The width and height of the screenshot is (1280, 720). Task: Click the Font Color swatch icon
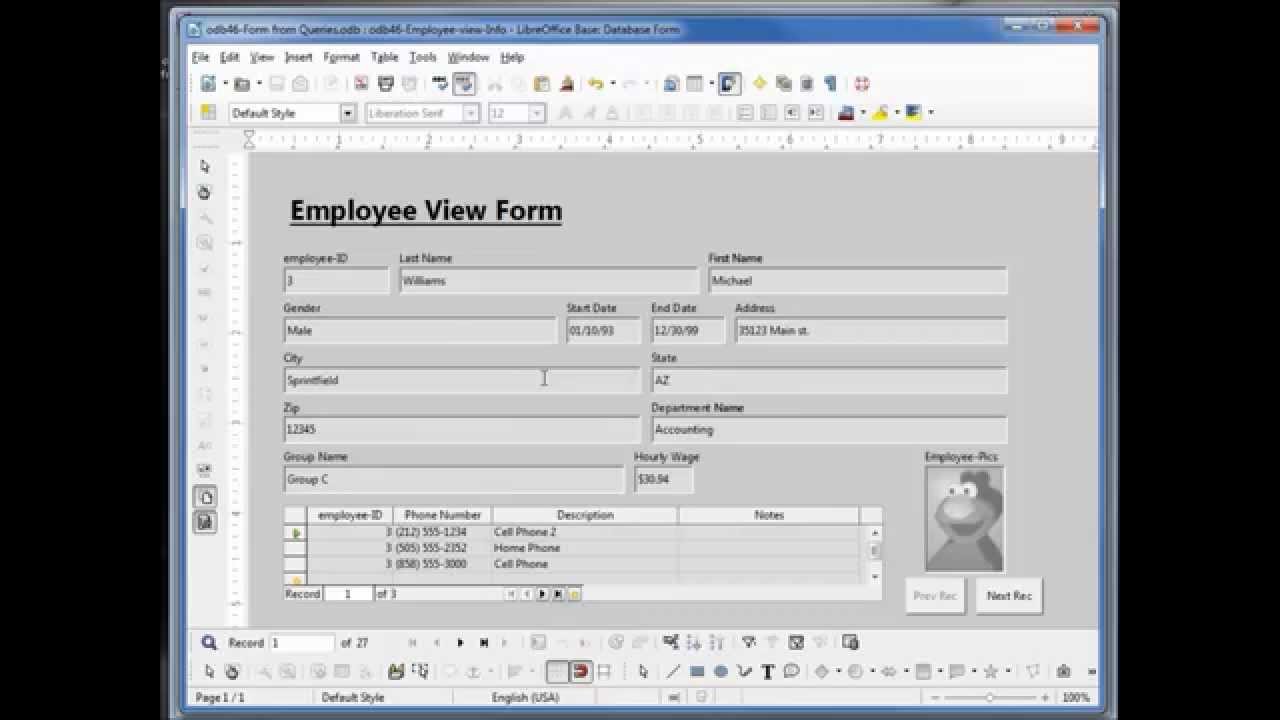pos(846,112)
